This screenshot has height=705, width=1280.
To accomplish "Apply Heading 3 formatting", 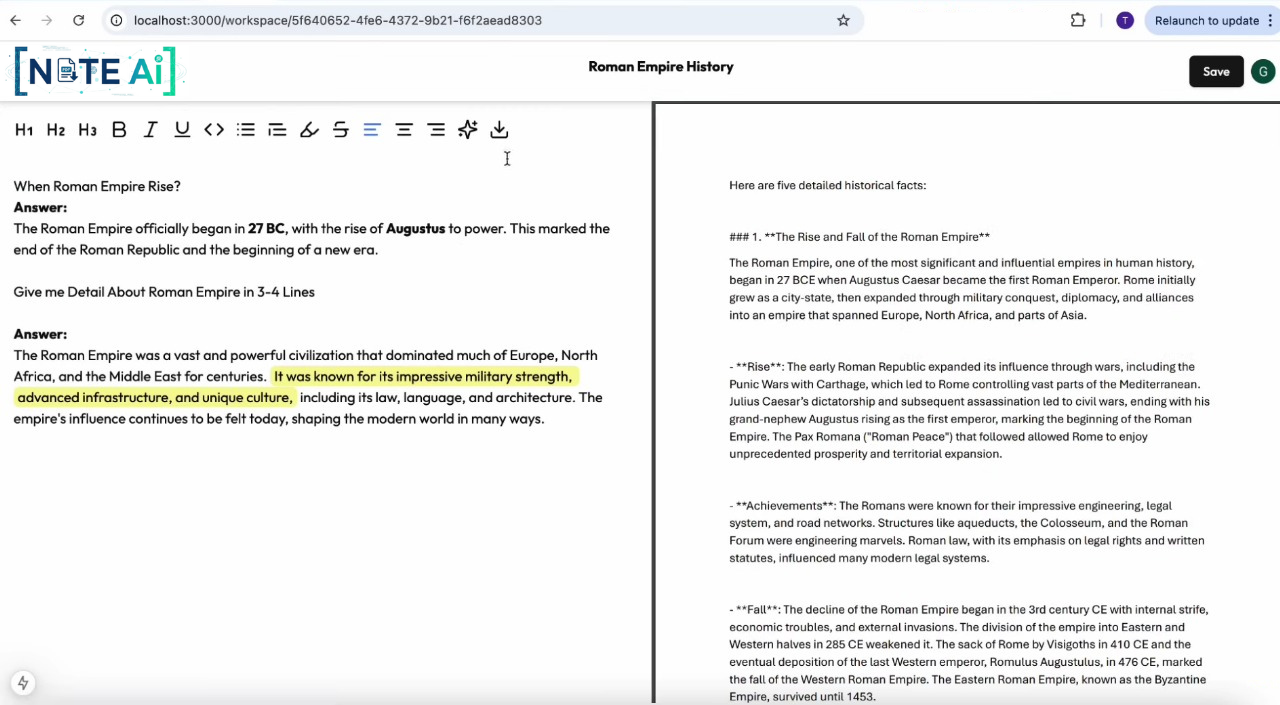I will coord(87,130).
